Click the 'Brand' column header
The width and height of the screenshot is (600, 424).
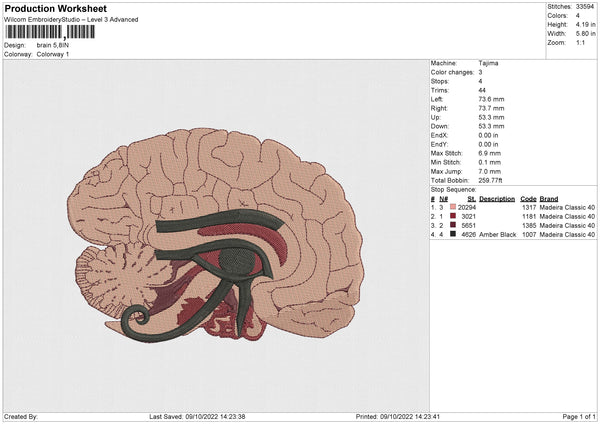click(x=549, y=199)
